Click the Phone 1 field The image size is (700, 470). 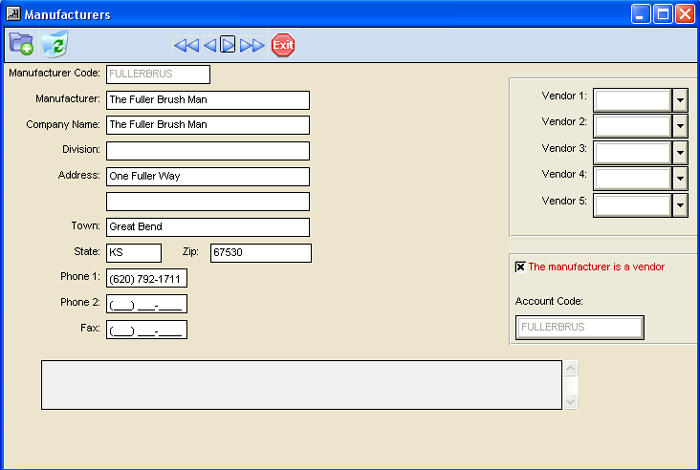(x=146, y=279)
